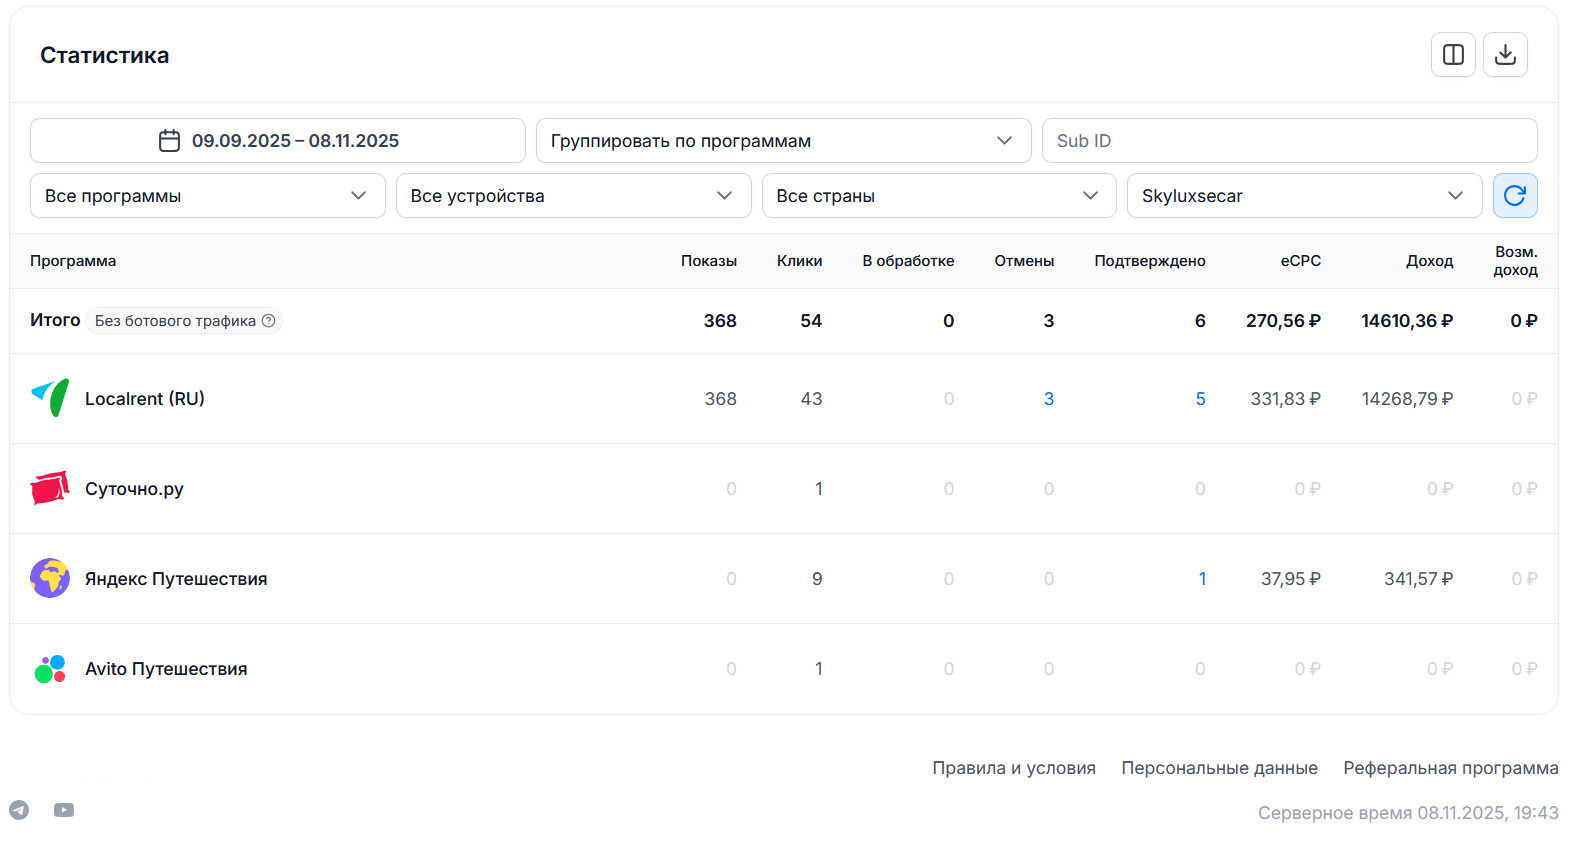Click the help icon near Без ботового трафика

point(268,321)
